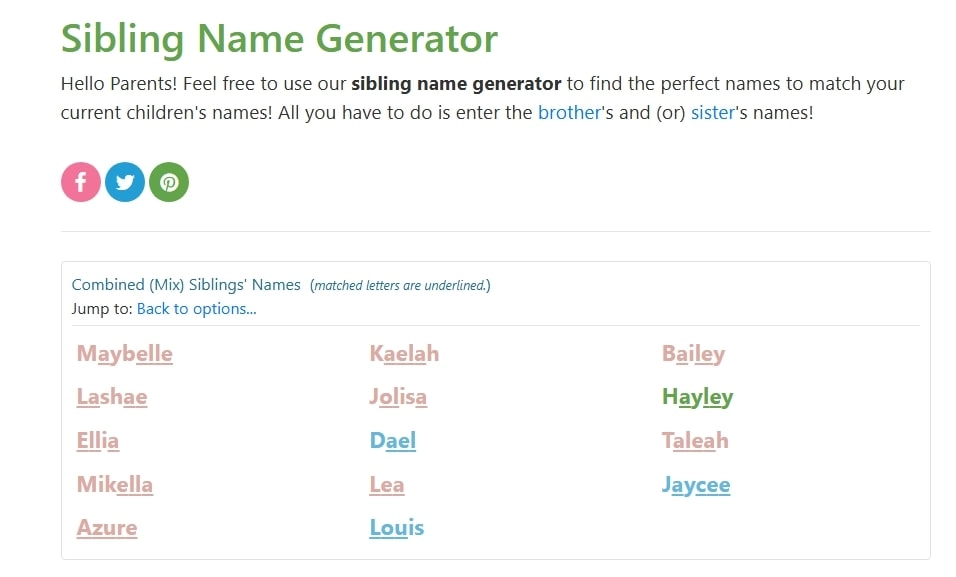The width and height of the screenshot is (956, 577).
Task: Select the name Lea
Action: 387,485
